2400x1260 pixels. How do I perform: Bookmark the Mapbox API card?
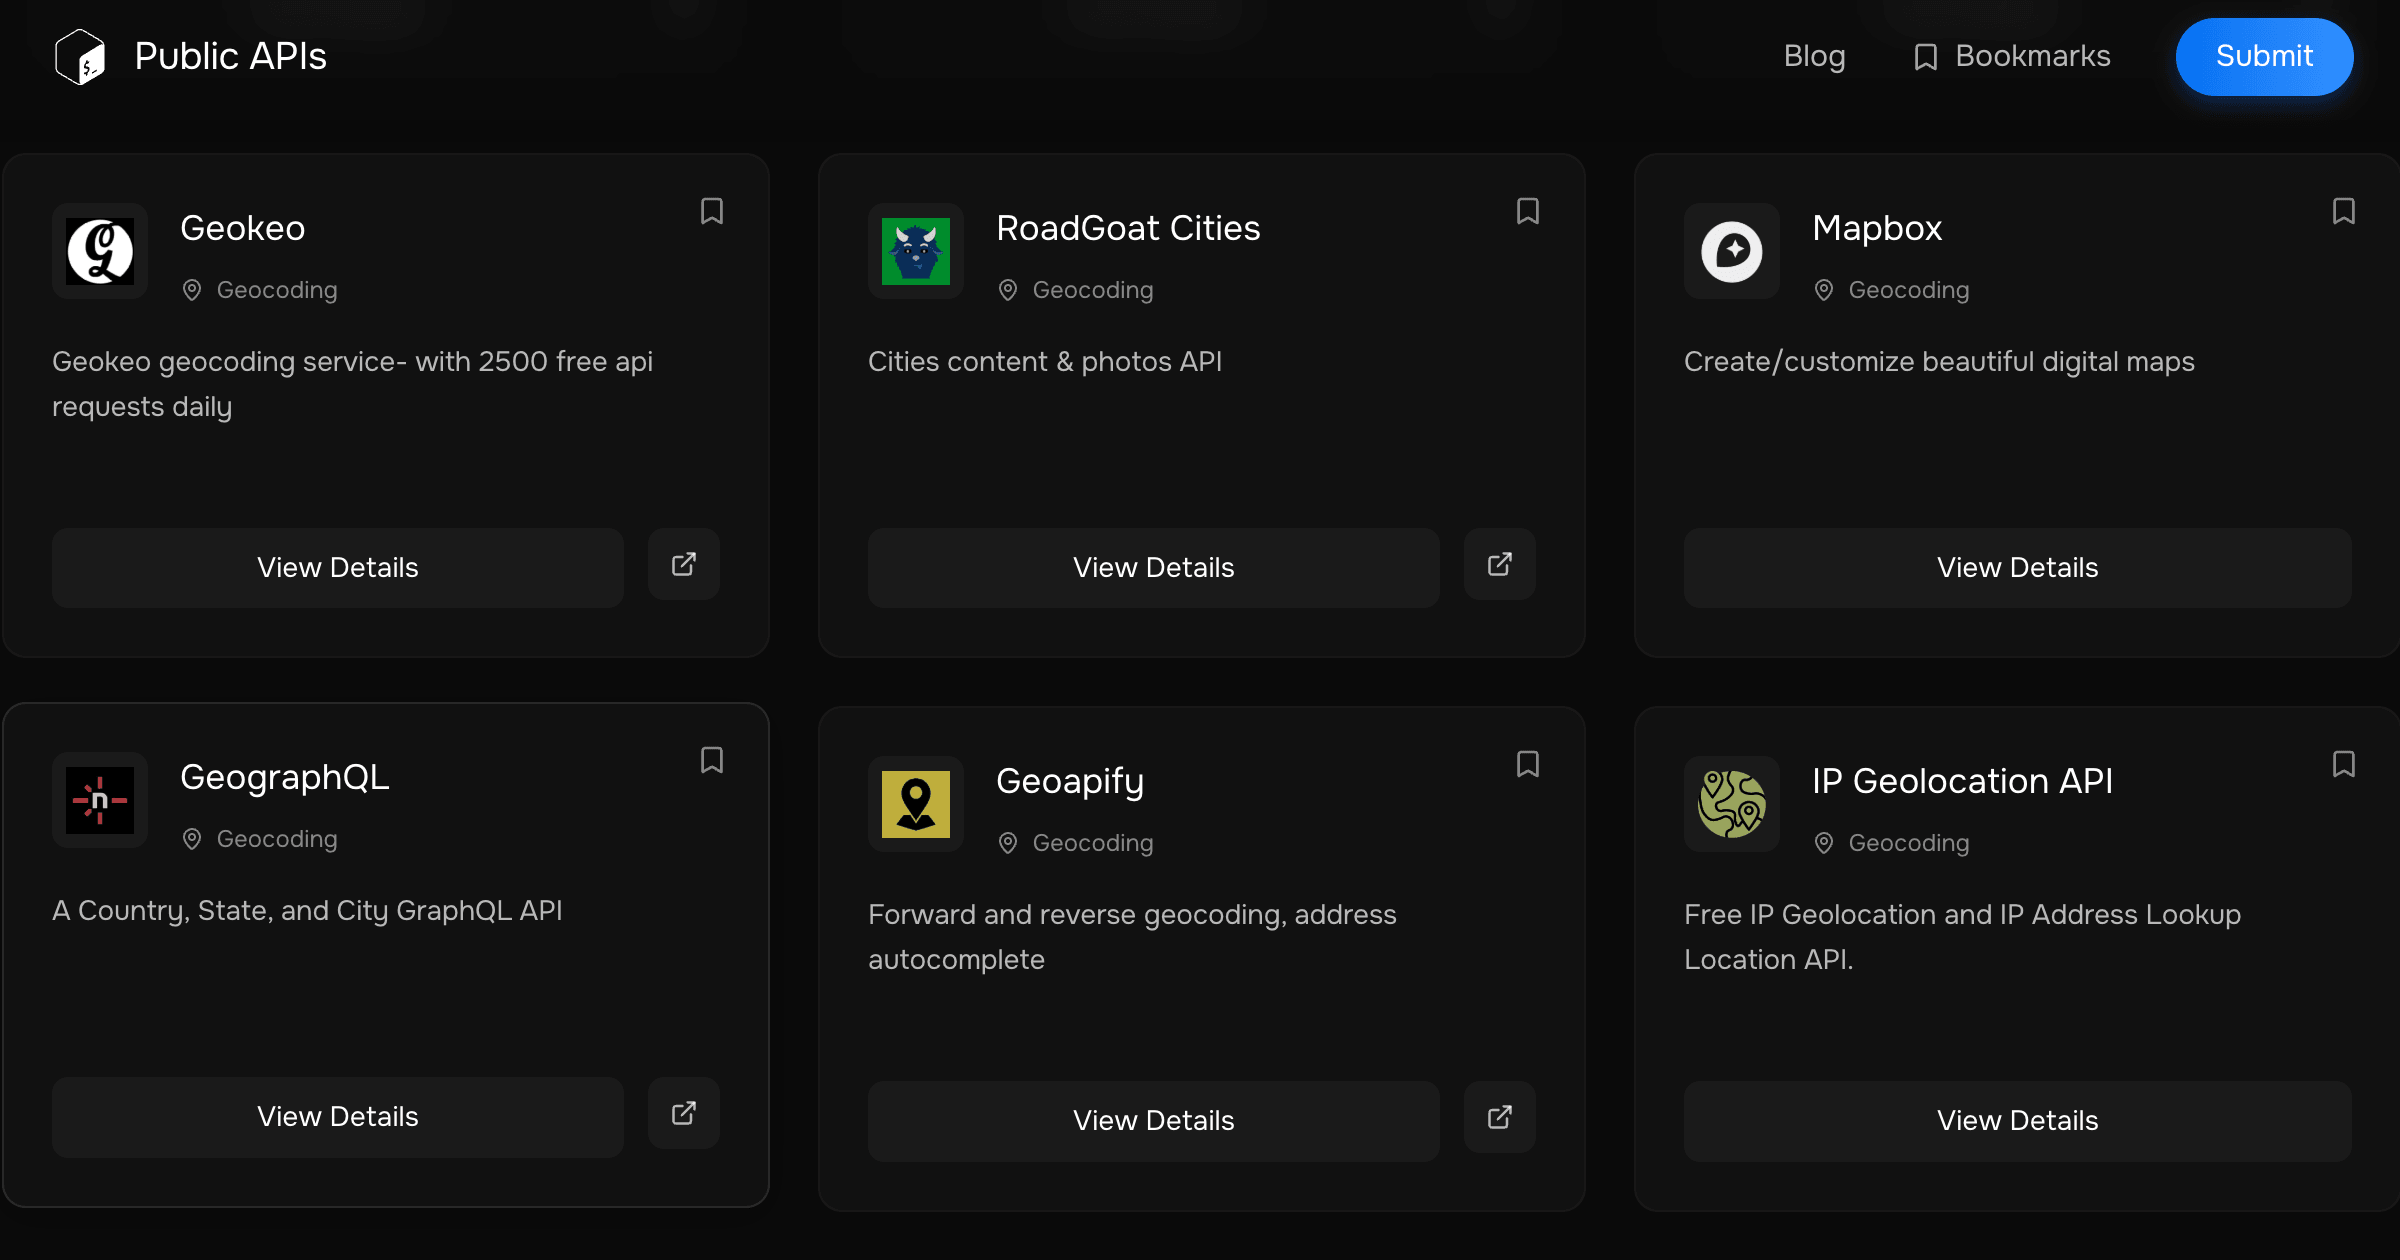click(x=2343, y=211)
